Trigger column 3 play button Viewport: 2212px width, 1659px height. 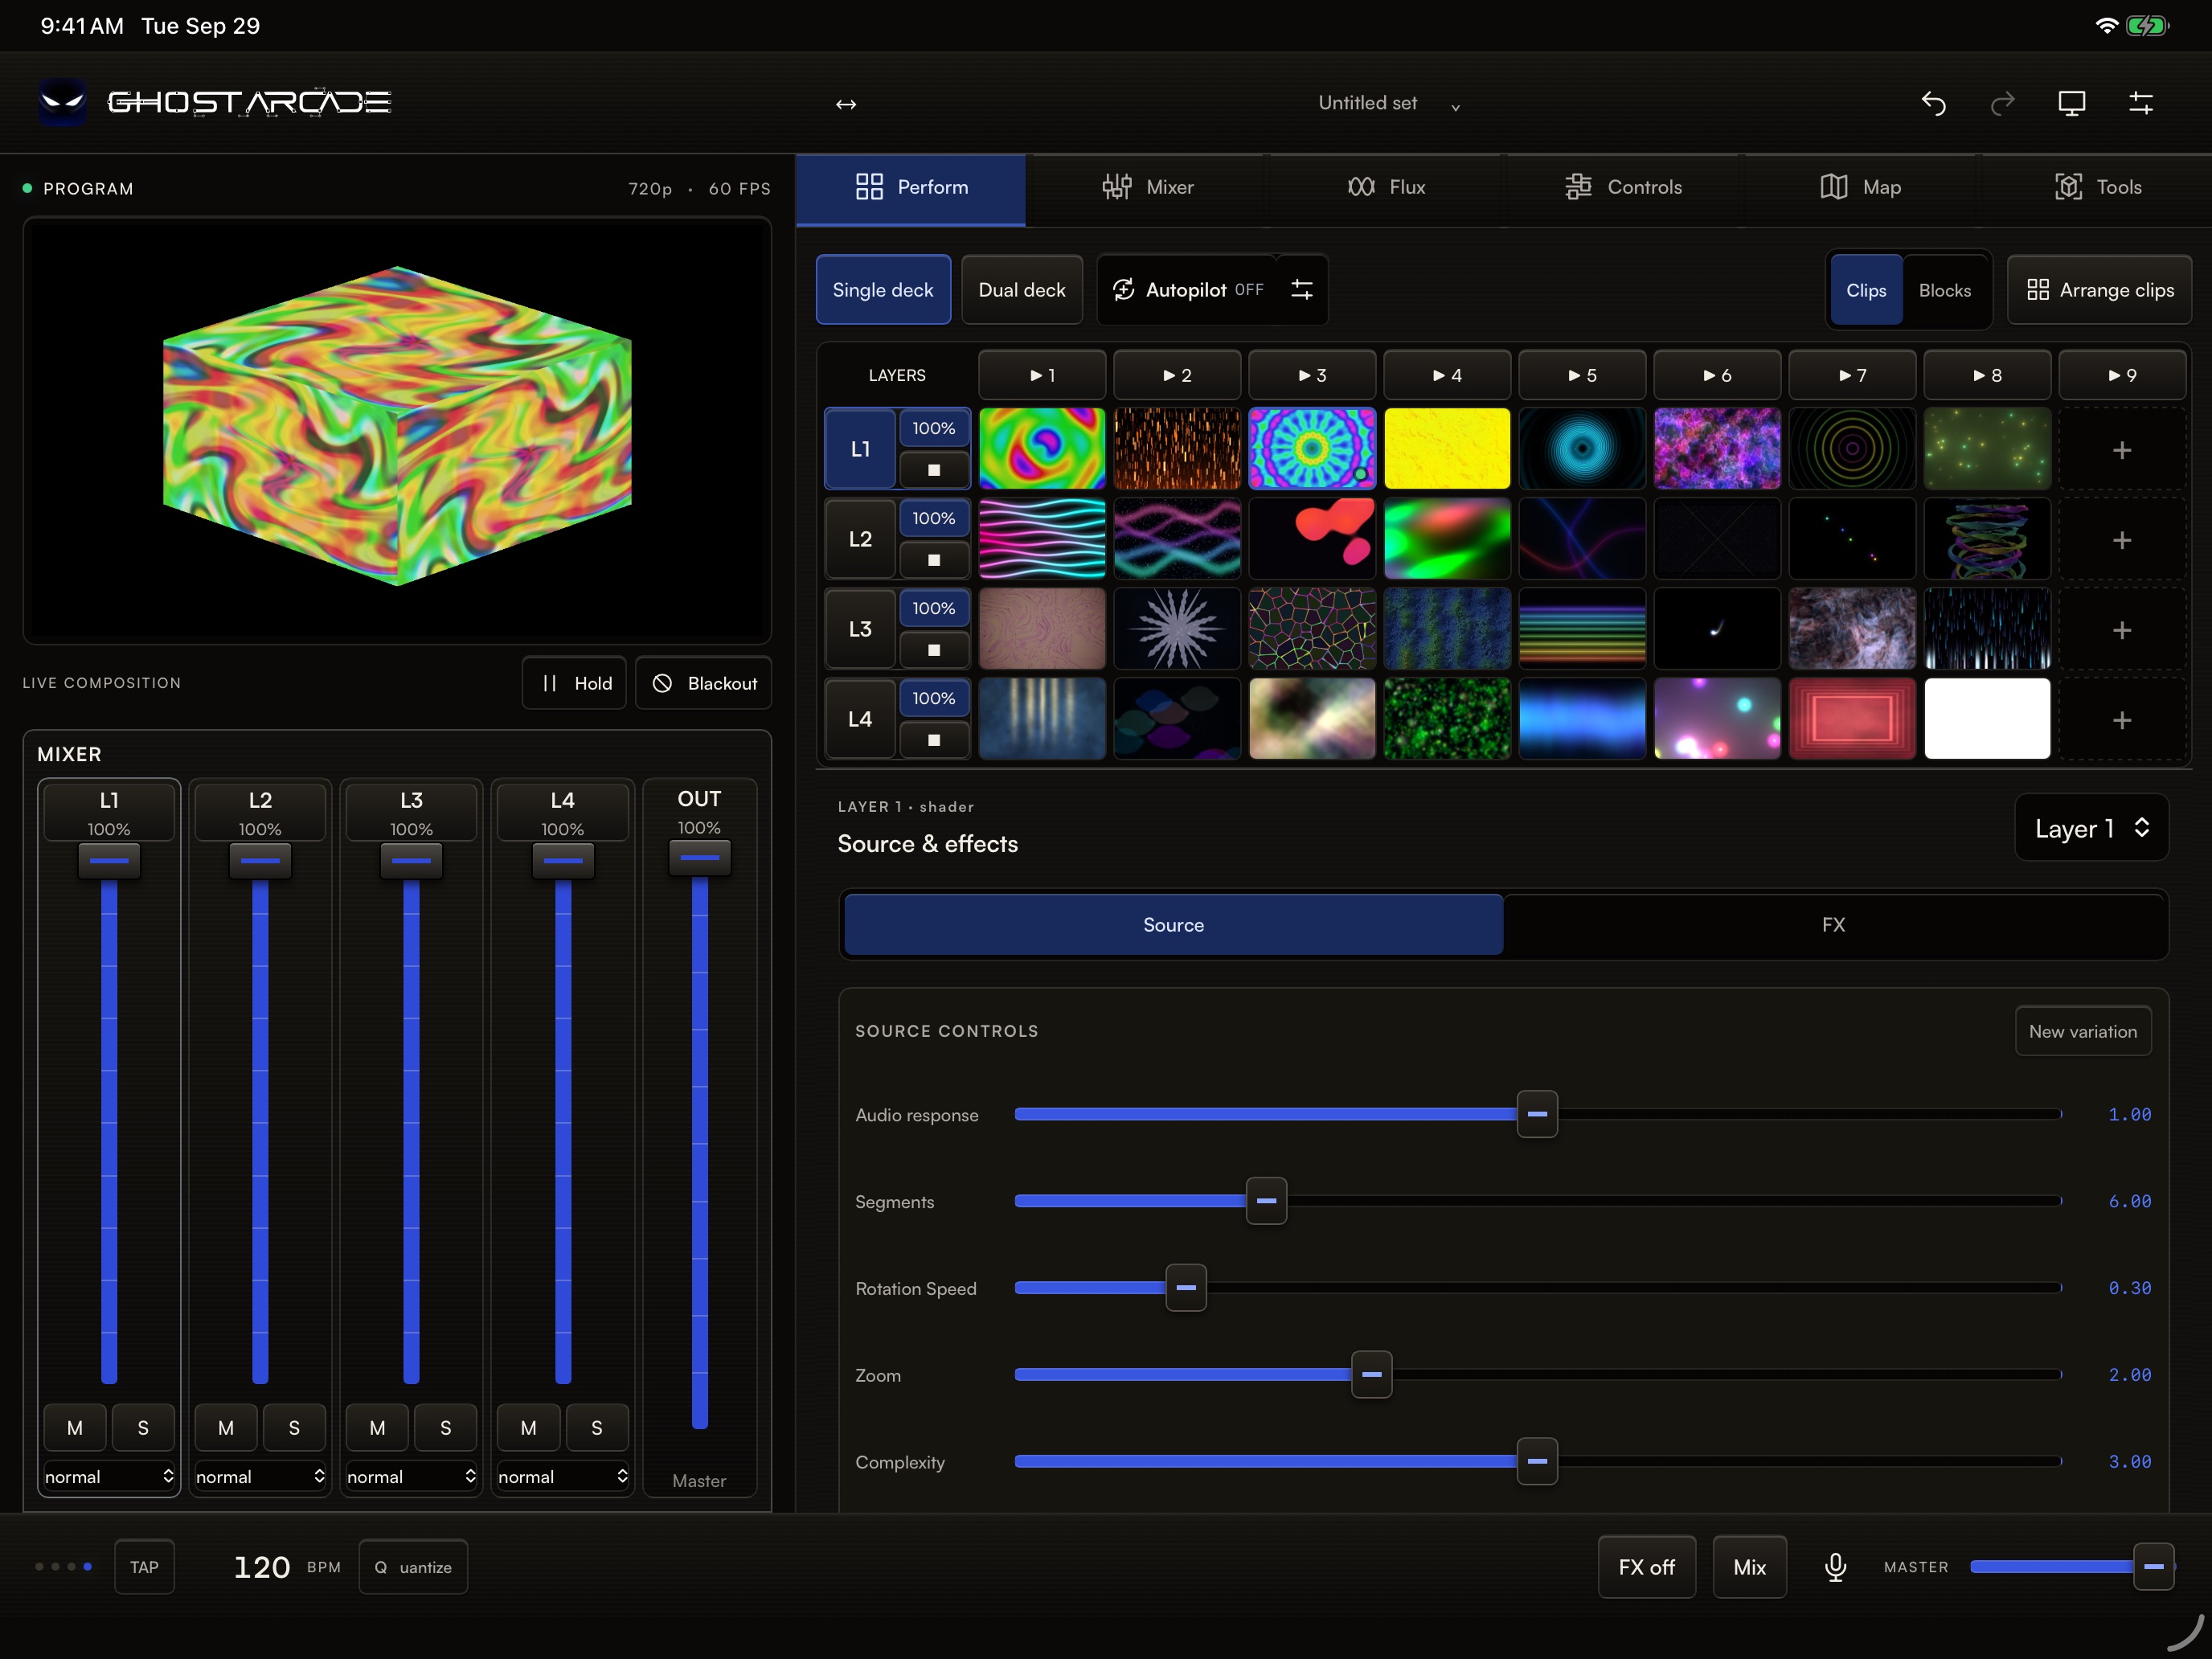(x=1312, y=375)
